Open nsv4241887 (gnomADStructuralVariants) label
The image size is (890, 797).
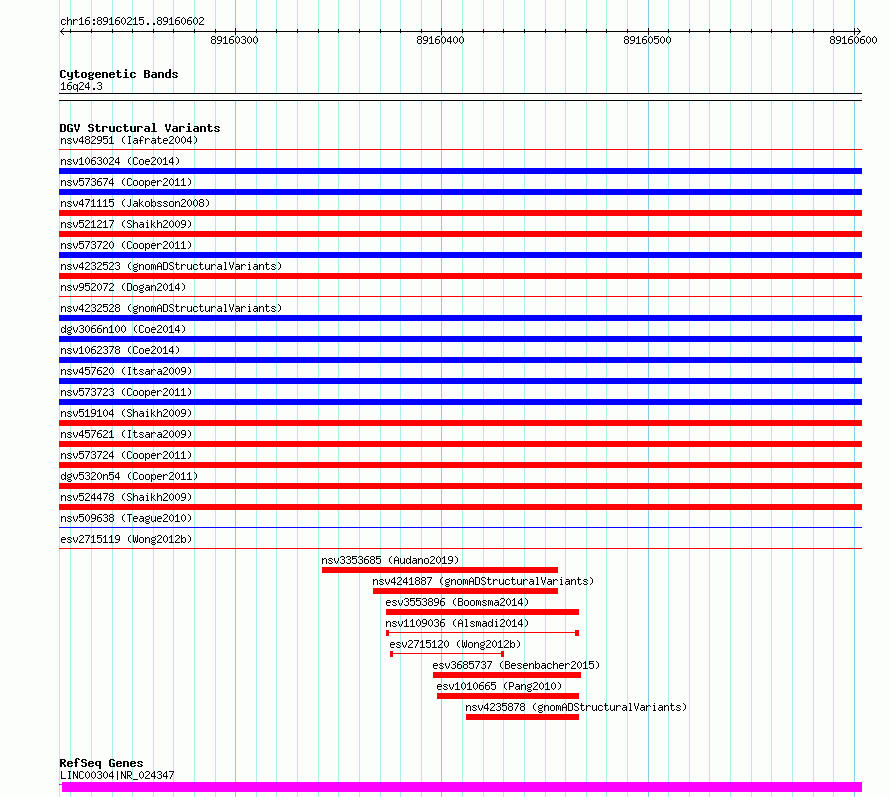tap(483, 581)
